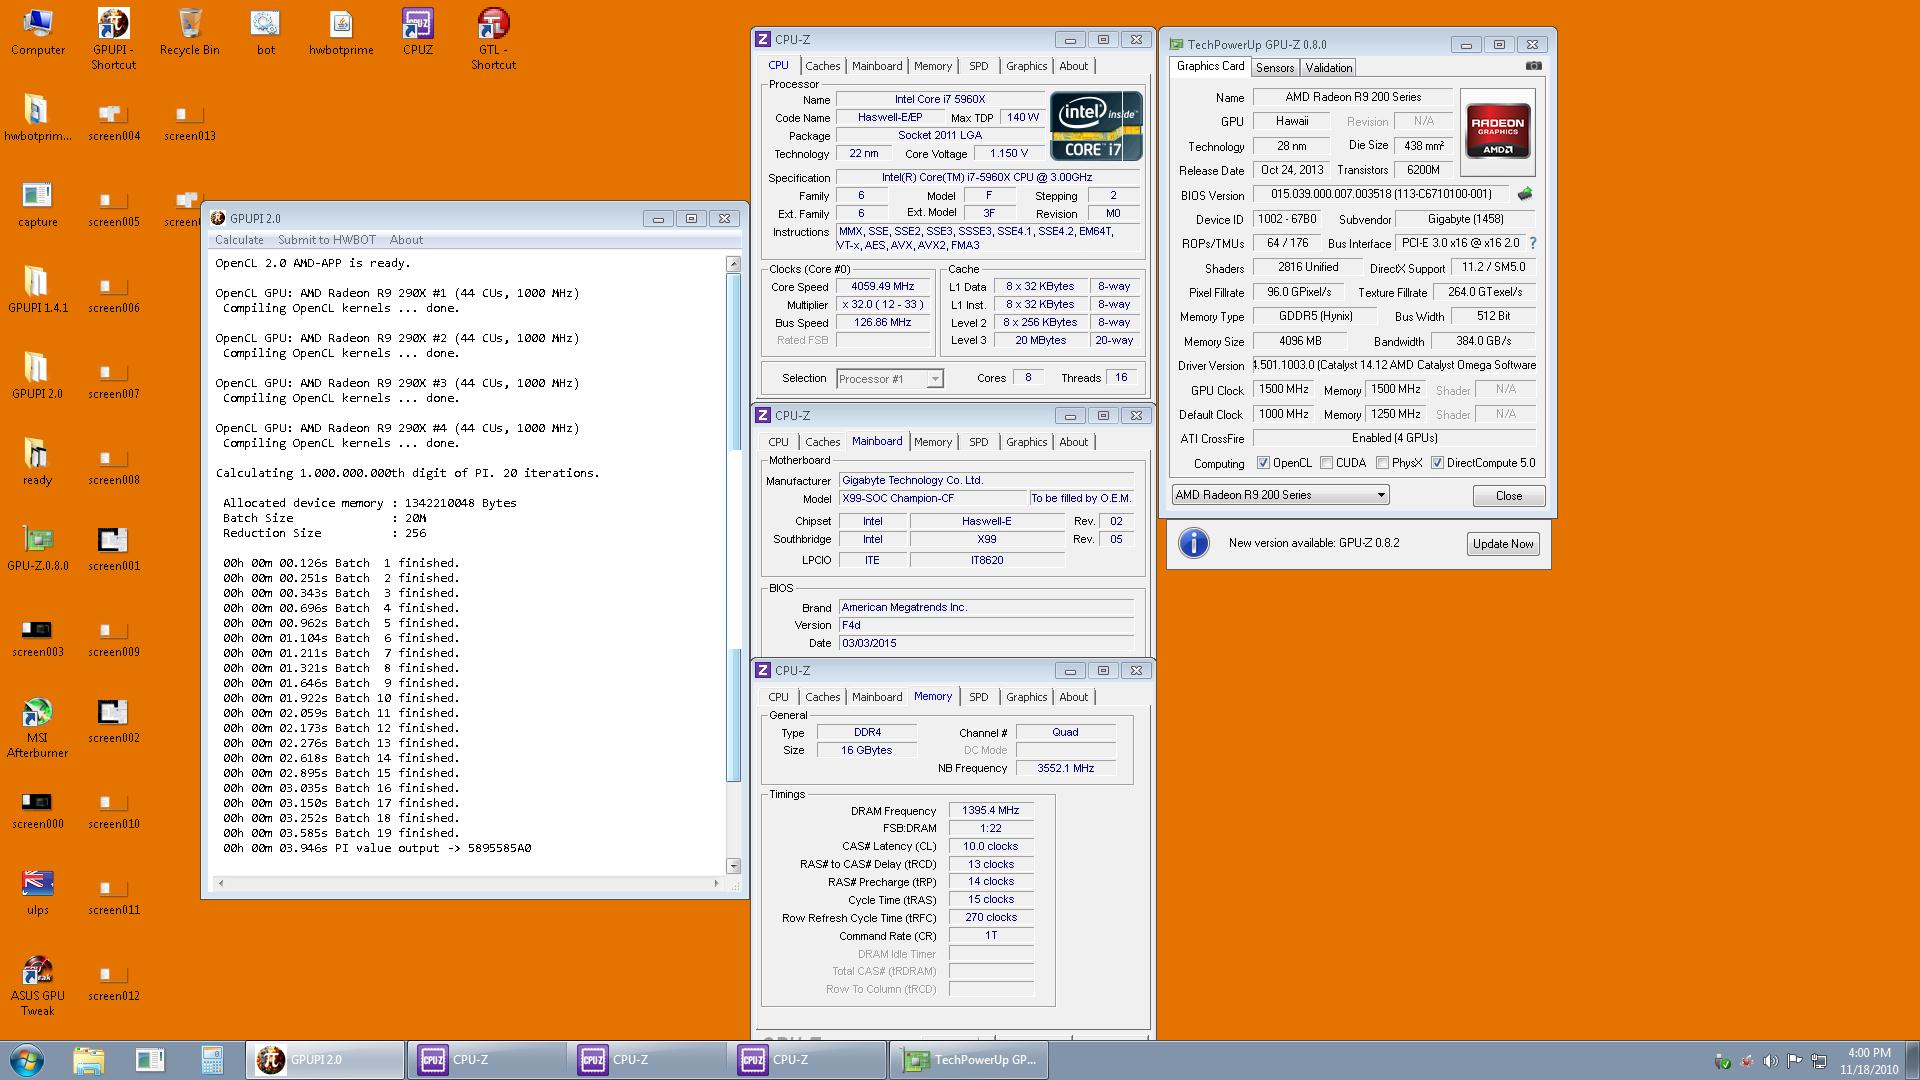
Task: Select the hwbotprime desktop icon
Action: 341,33
